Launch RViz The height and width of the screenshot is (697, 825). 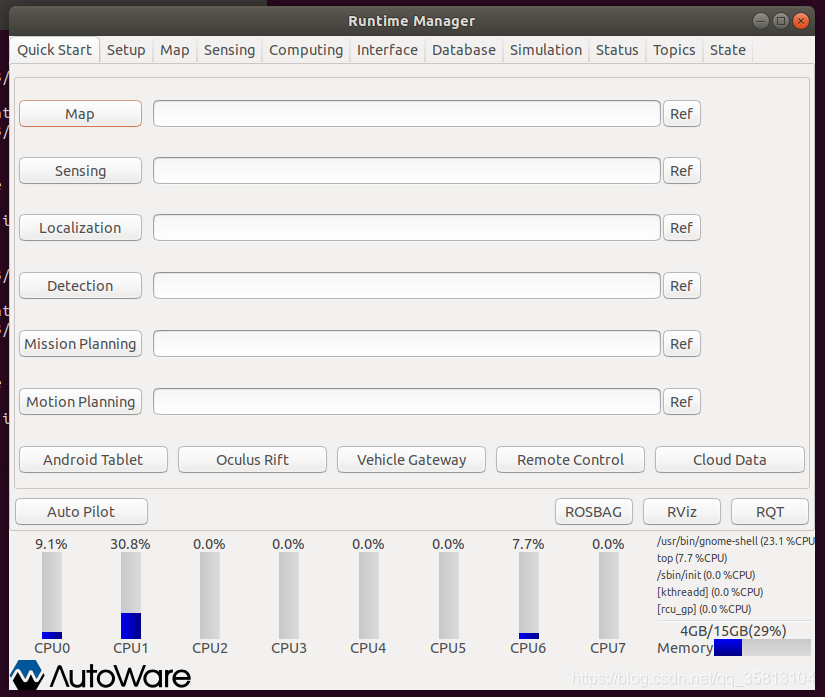coord(682,512)
